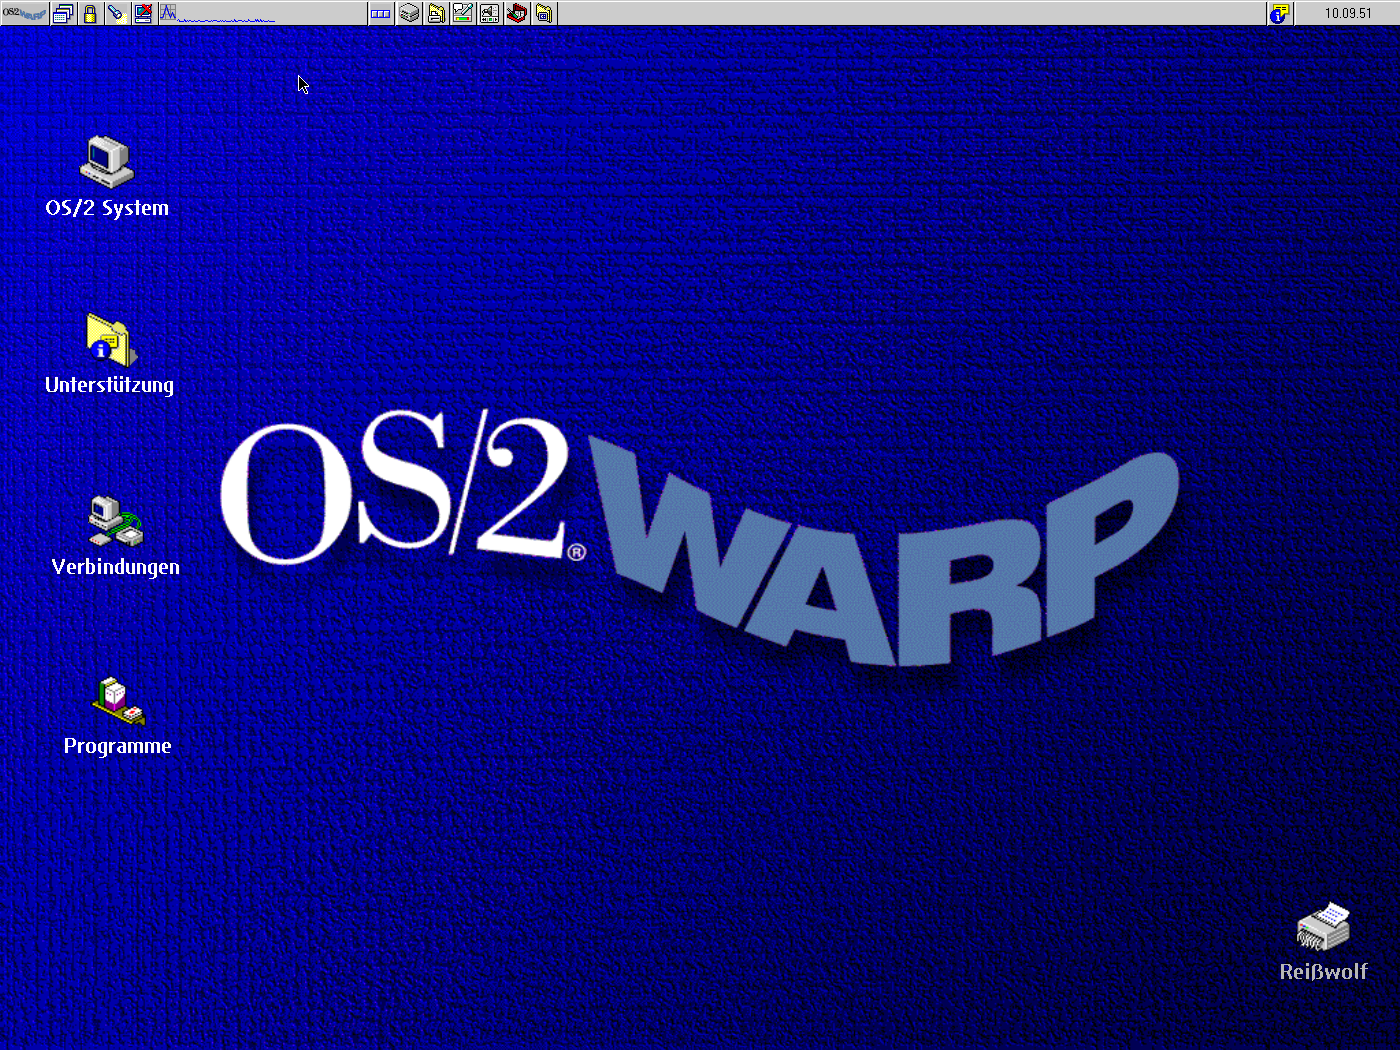This screenshot has height=1050, width=1400.
Task: Click the multimedia speaker tray icon
Action: 490,13
